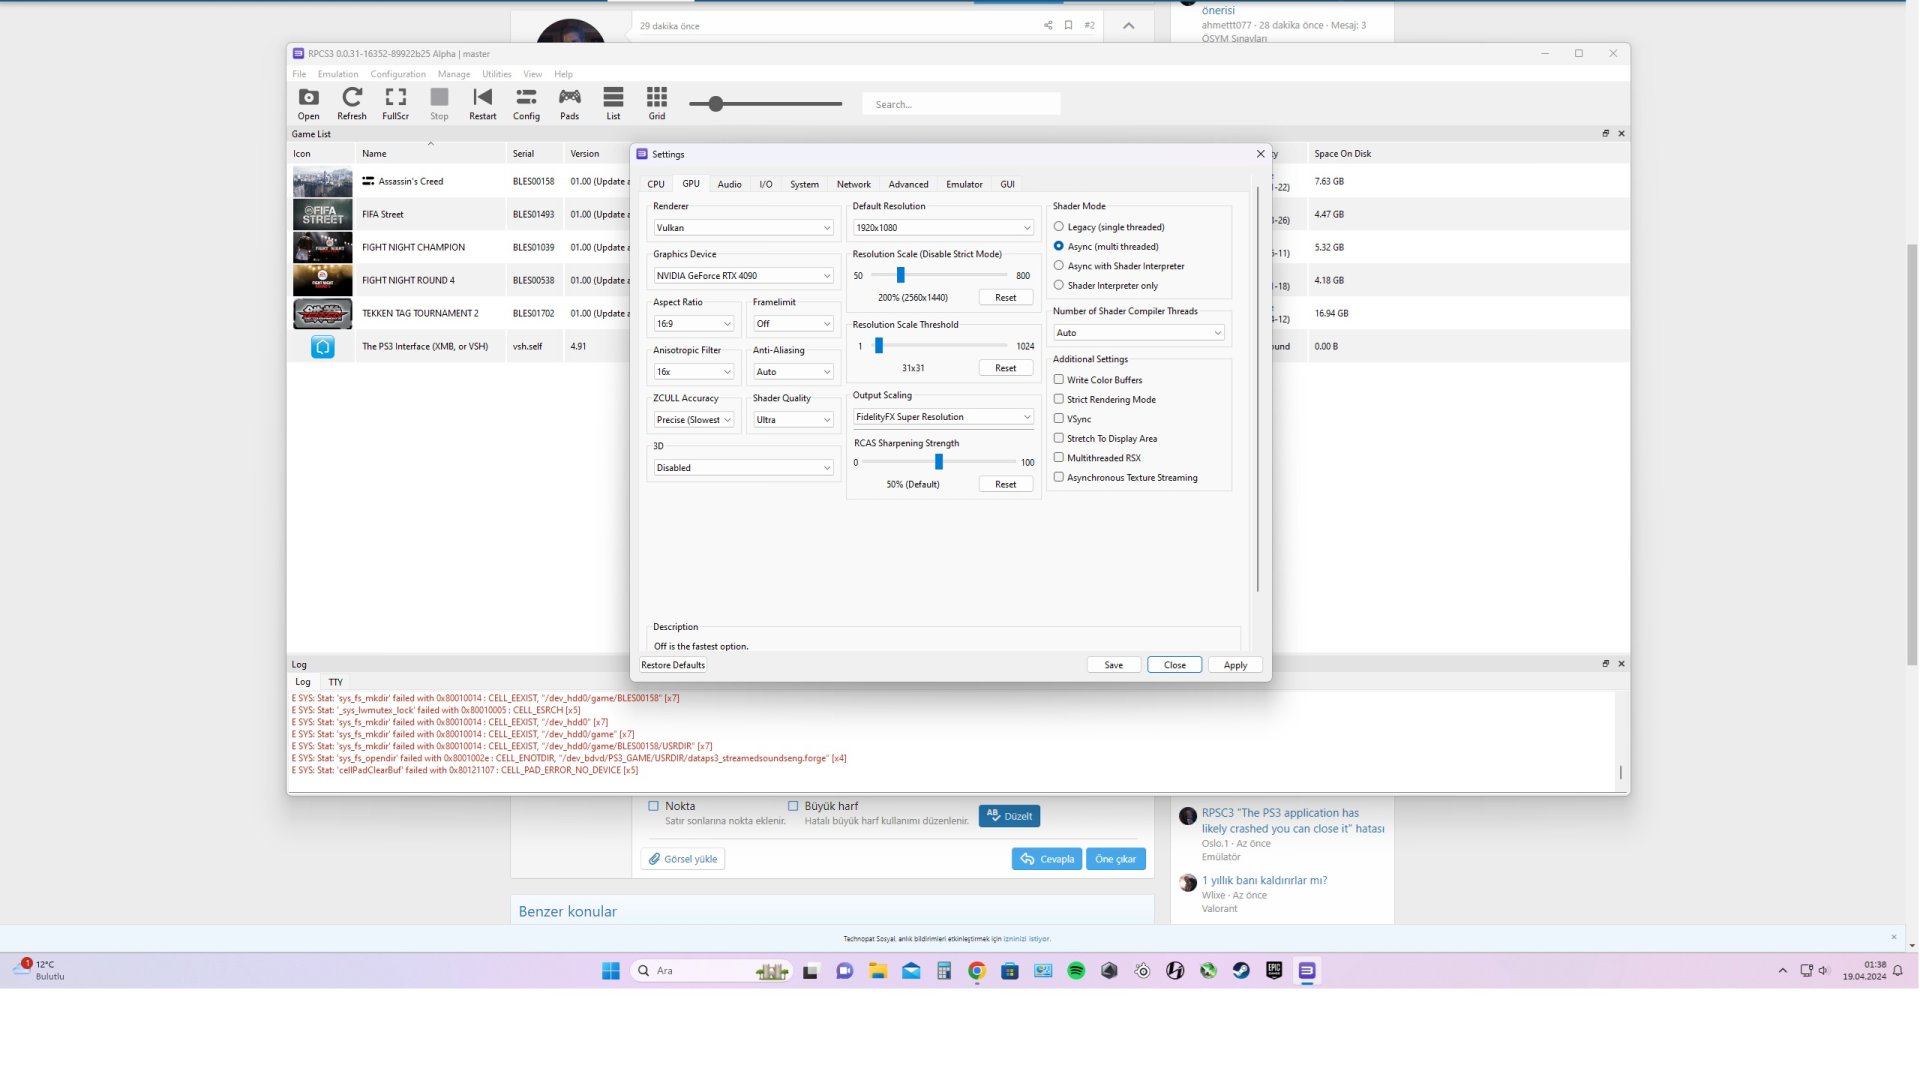The width and height of the screenshot is (1920, 1080).
Task: Click the Apply button
Action: pyautogui.click(x=1235, y=665)
